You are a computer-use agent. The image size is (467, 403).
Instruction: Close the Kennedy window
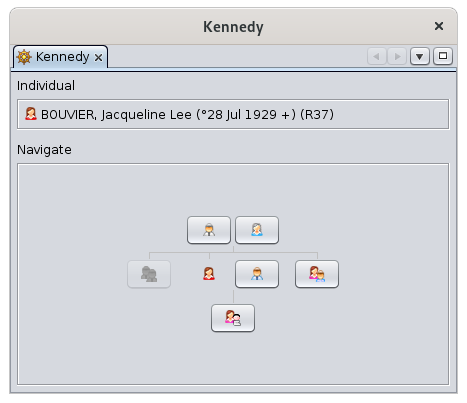pyautogui.click(x=439, y=26)
